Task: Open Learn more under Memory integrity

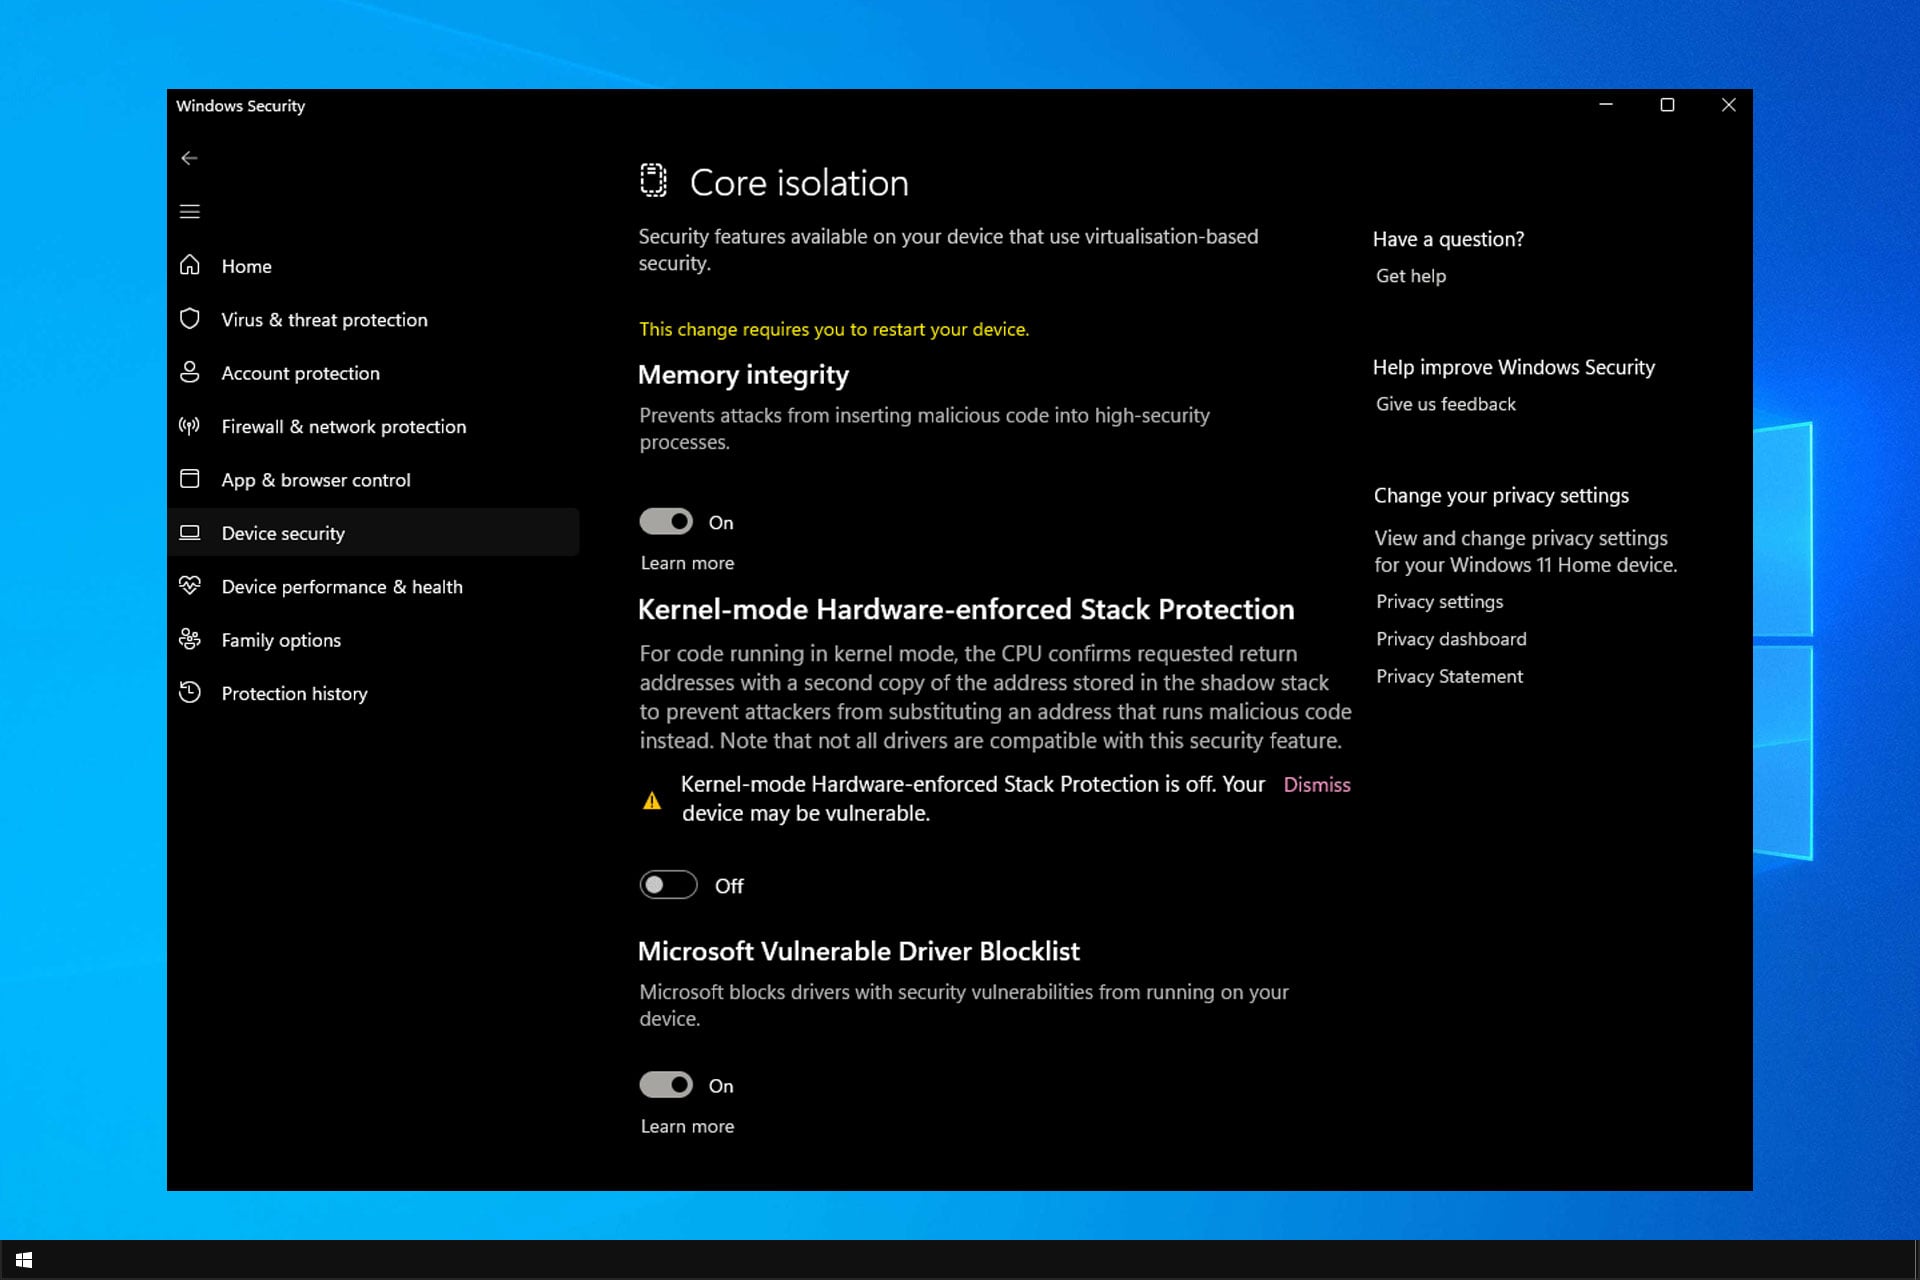Action: [x=687, y=563]
